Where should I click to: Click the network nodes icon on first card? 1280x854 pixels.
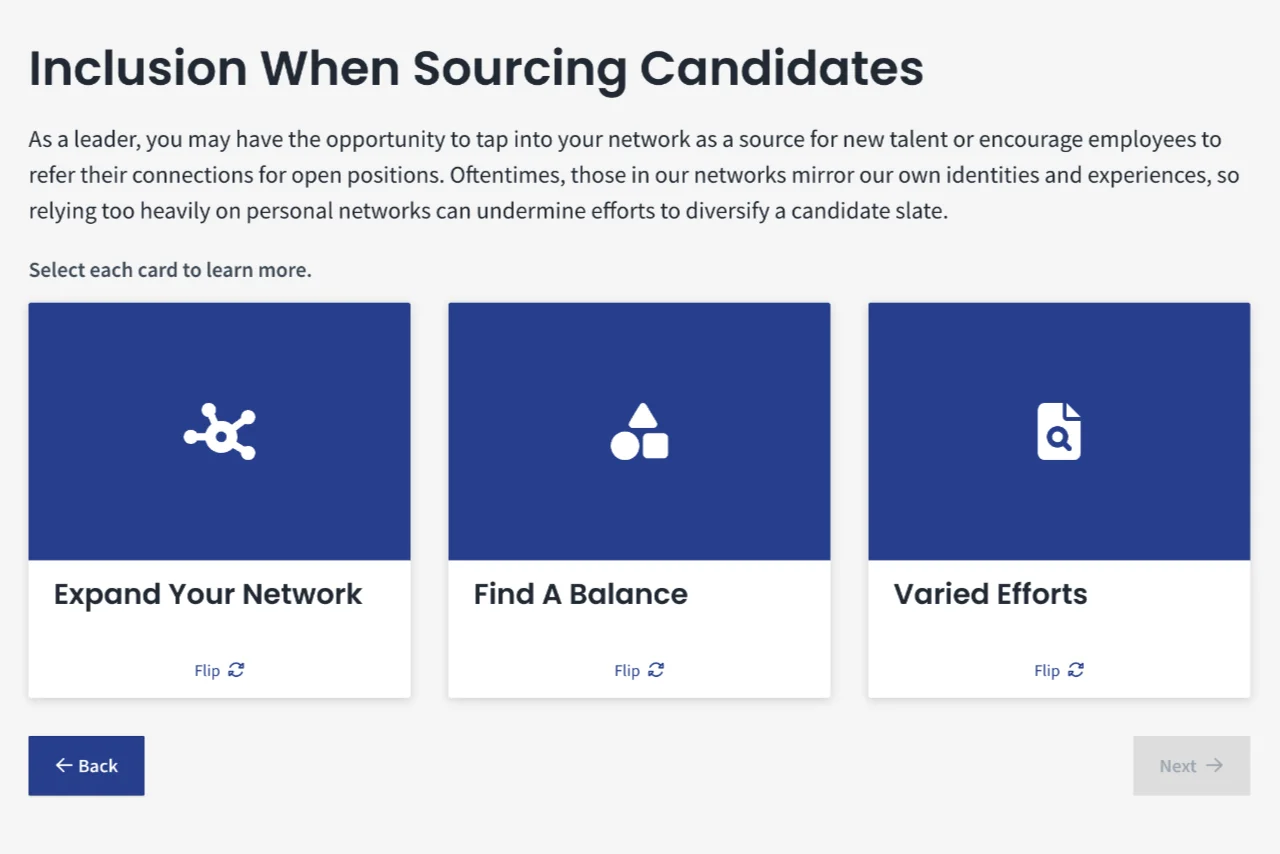click(x=220, y=431)
